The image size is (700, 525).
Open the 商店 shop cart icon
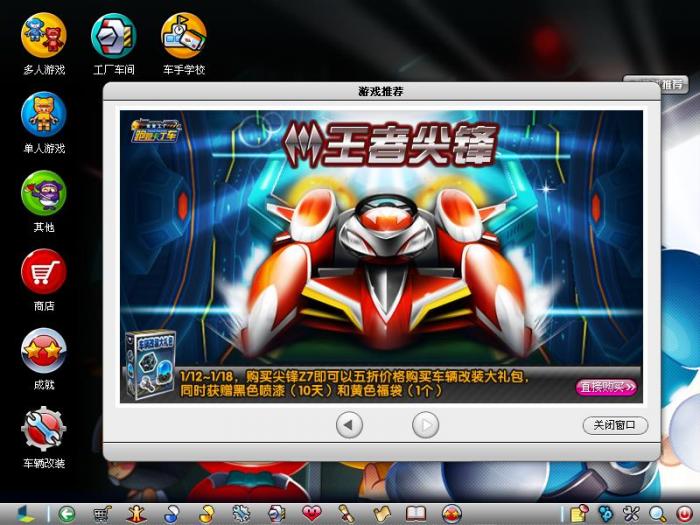point(44,271)
